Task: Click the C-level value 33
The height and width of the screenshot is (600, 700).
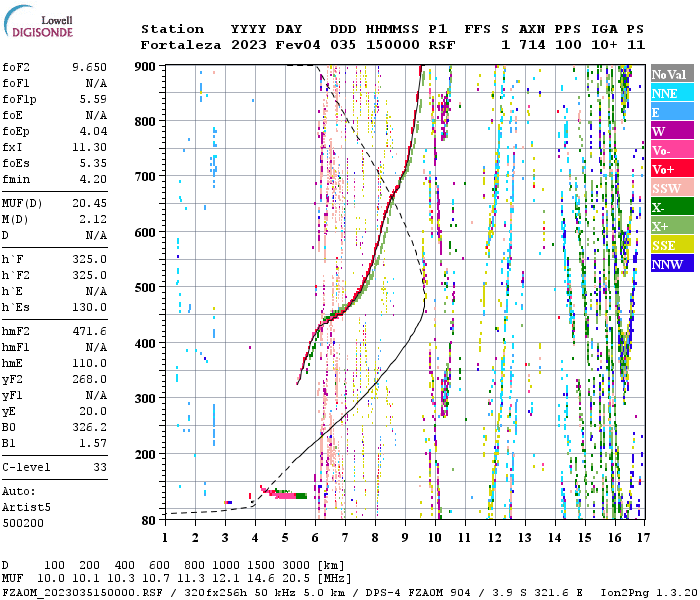Action: click(100, 467)
